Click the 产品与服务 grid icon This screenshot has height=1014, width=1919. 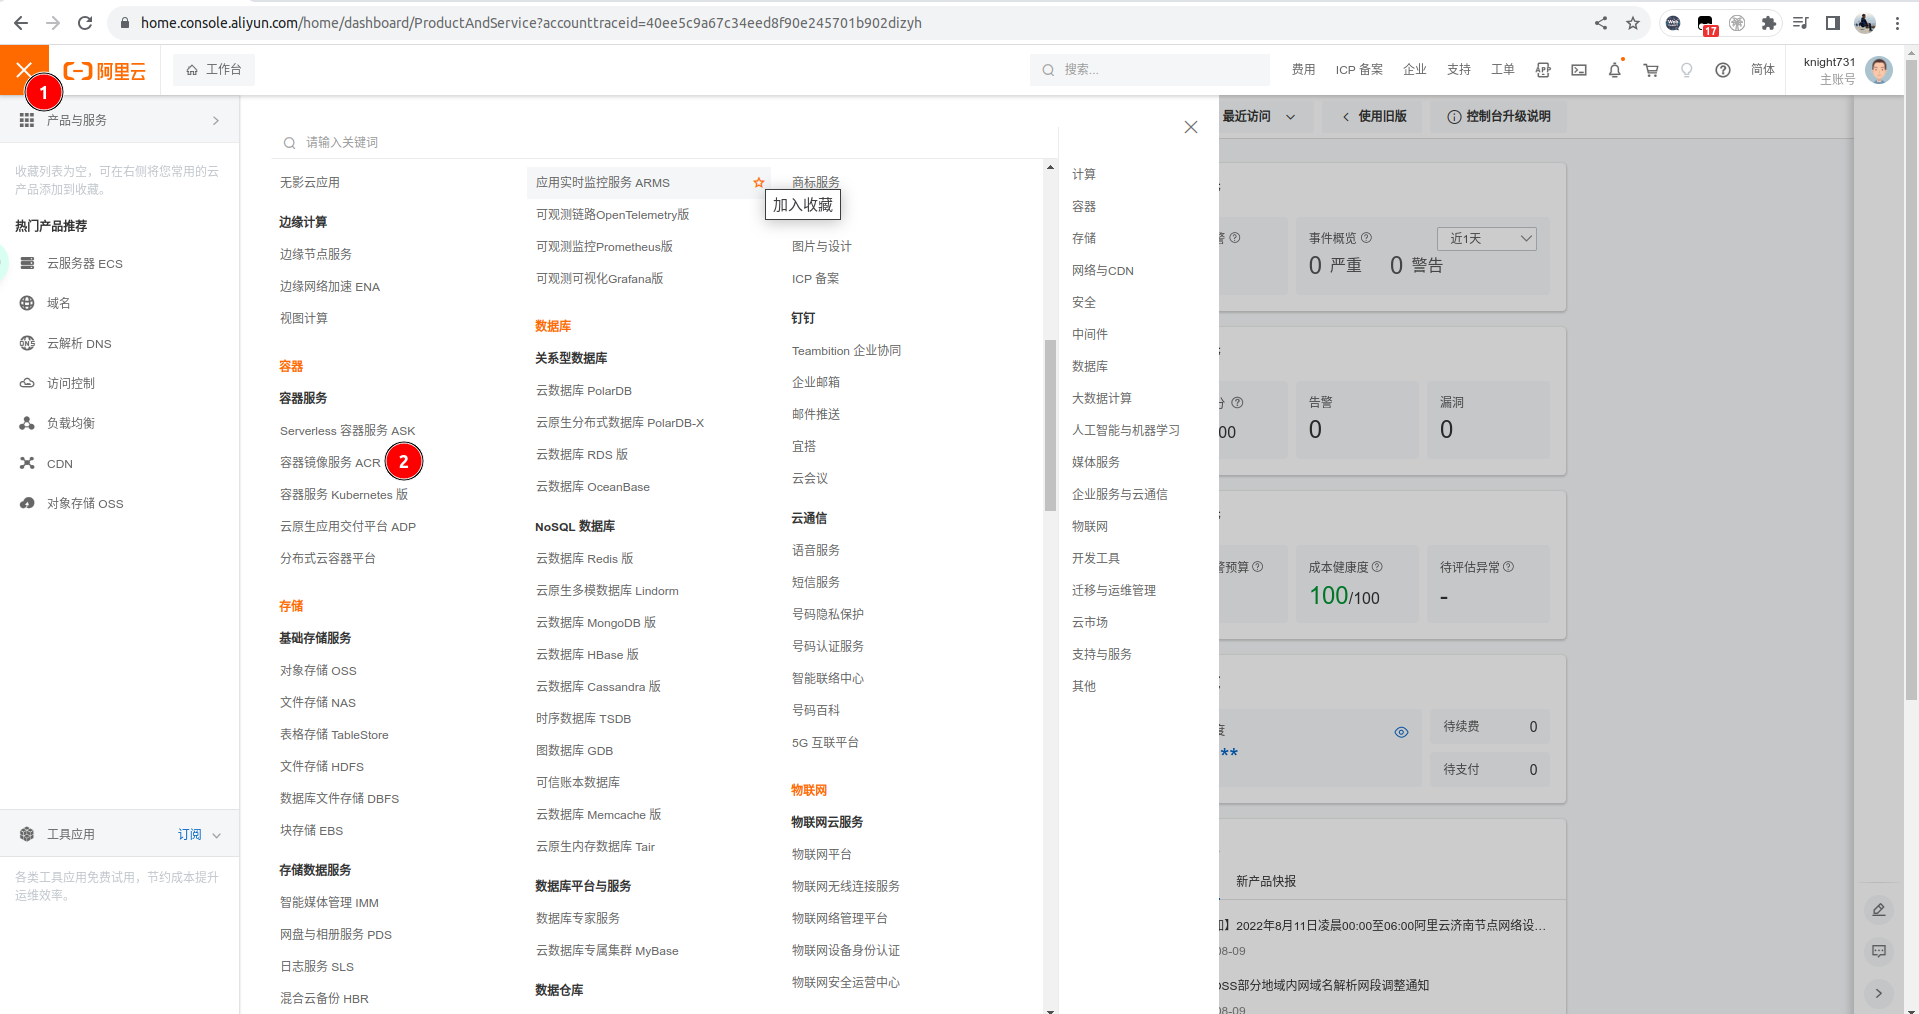[x=27, y=120]
